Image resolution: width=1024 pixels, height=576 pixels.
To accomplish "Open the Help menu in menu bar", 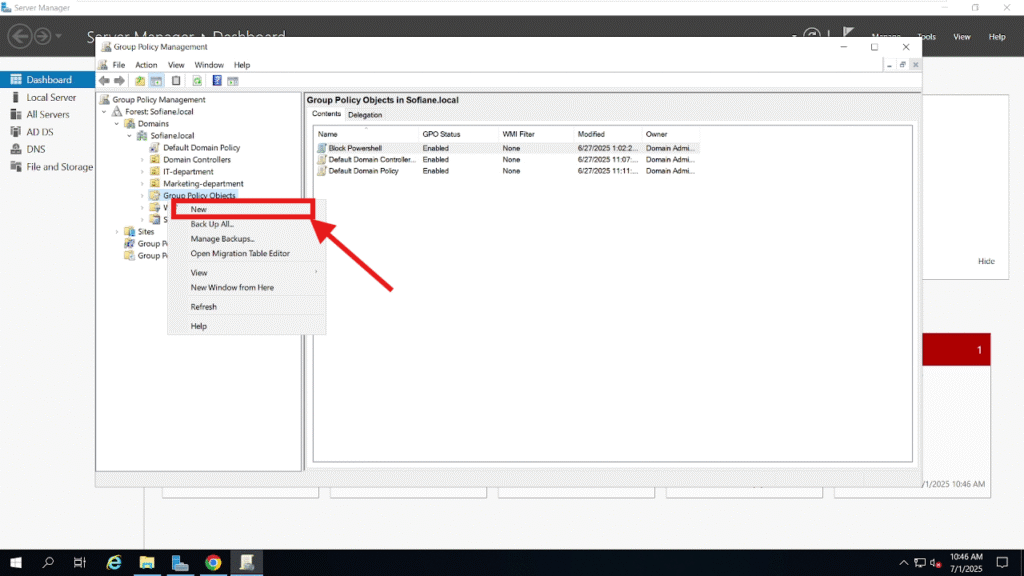I will (x=242, y=65).
